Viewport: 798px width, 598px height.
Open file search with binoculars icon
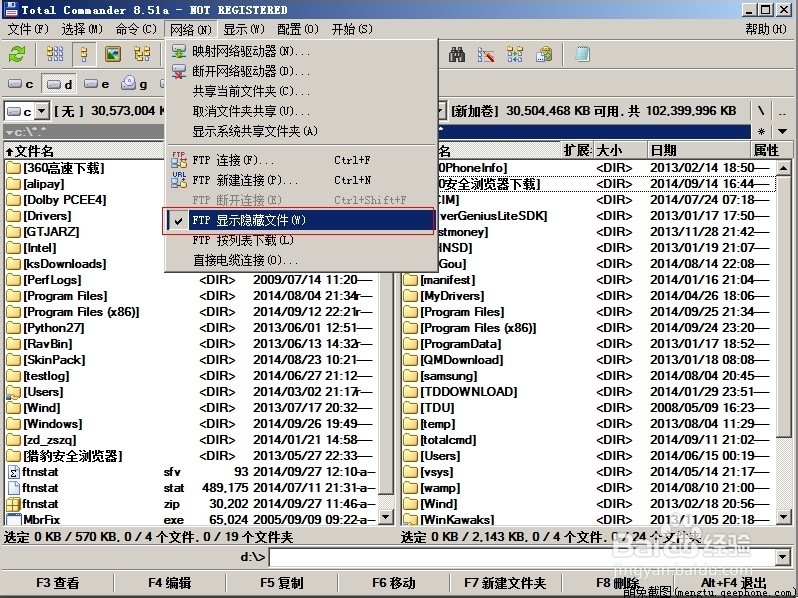point(457,54)
